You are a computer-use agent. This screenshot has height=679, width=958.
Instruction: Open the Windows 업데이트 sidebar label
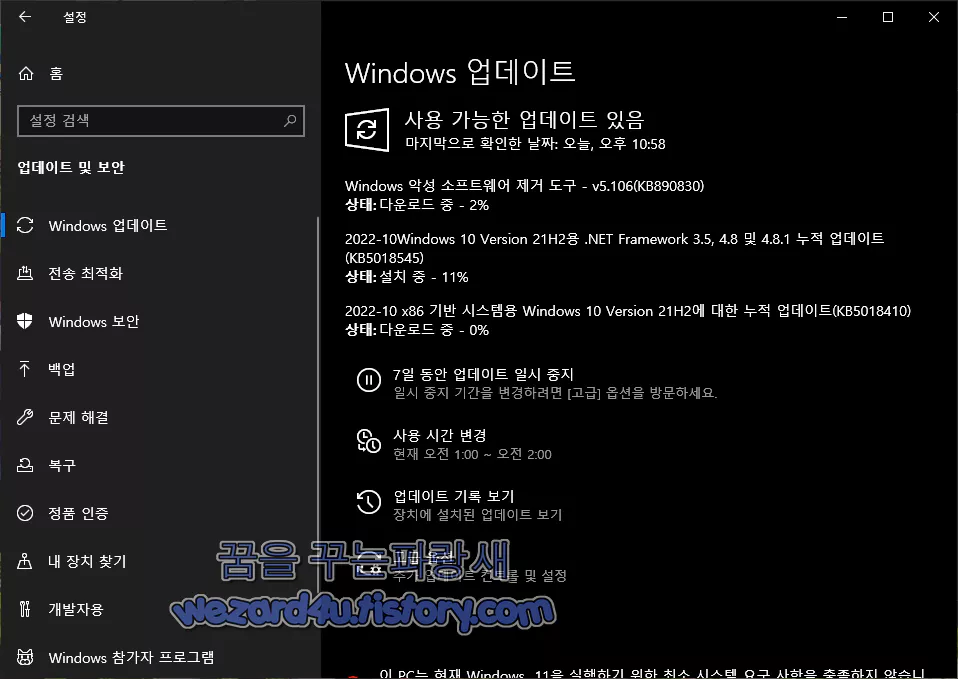click(108, 226)
